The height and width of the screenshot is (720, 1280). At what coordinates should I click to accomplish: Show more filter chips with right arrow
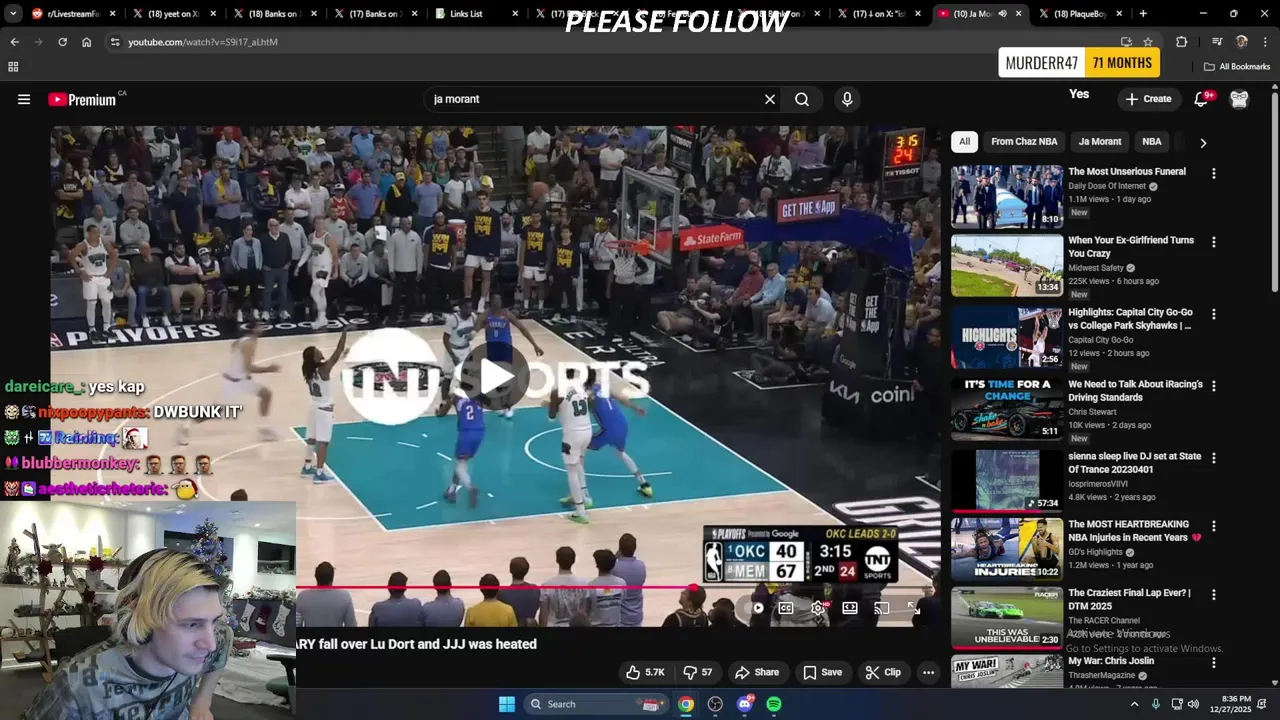1203,143
